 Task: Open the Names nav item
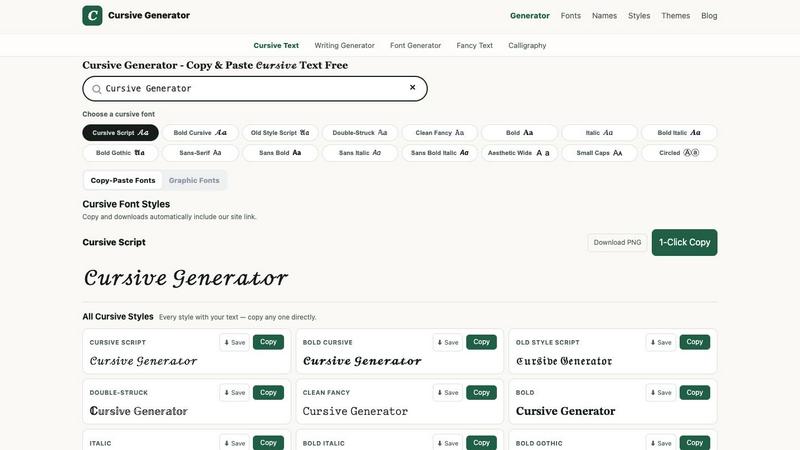[604, 16]
